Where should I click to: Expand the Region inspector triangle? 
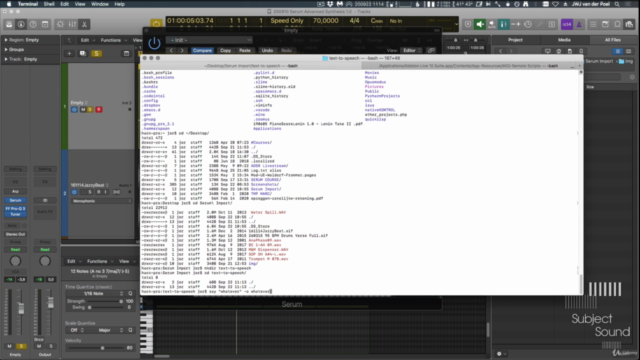click(x=6, y=40)
